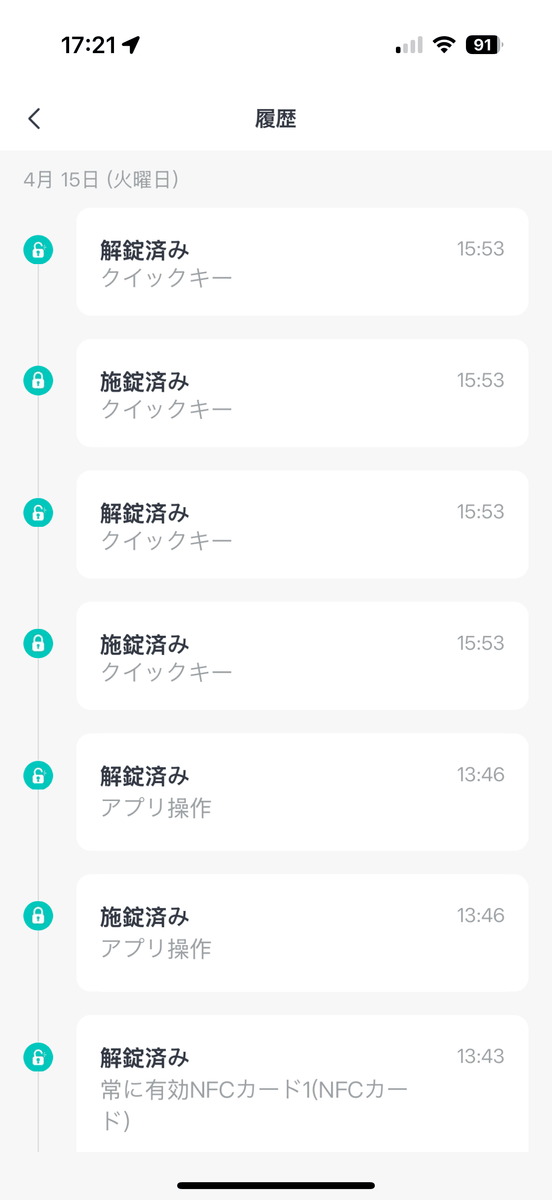
Task: Select the 施錠済み アプリ操作 card at 13:46
Action: (302, 933)
